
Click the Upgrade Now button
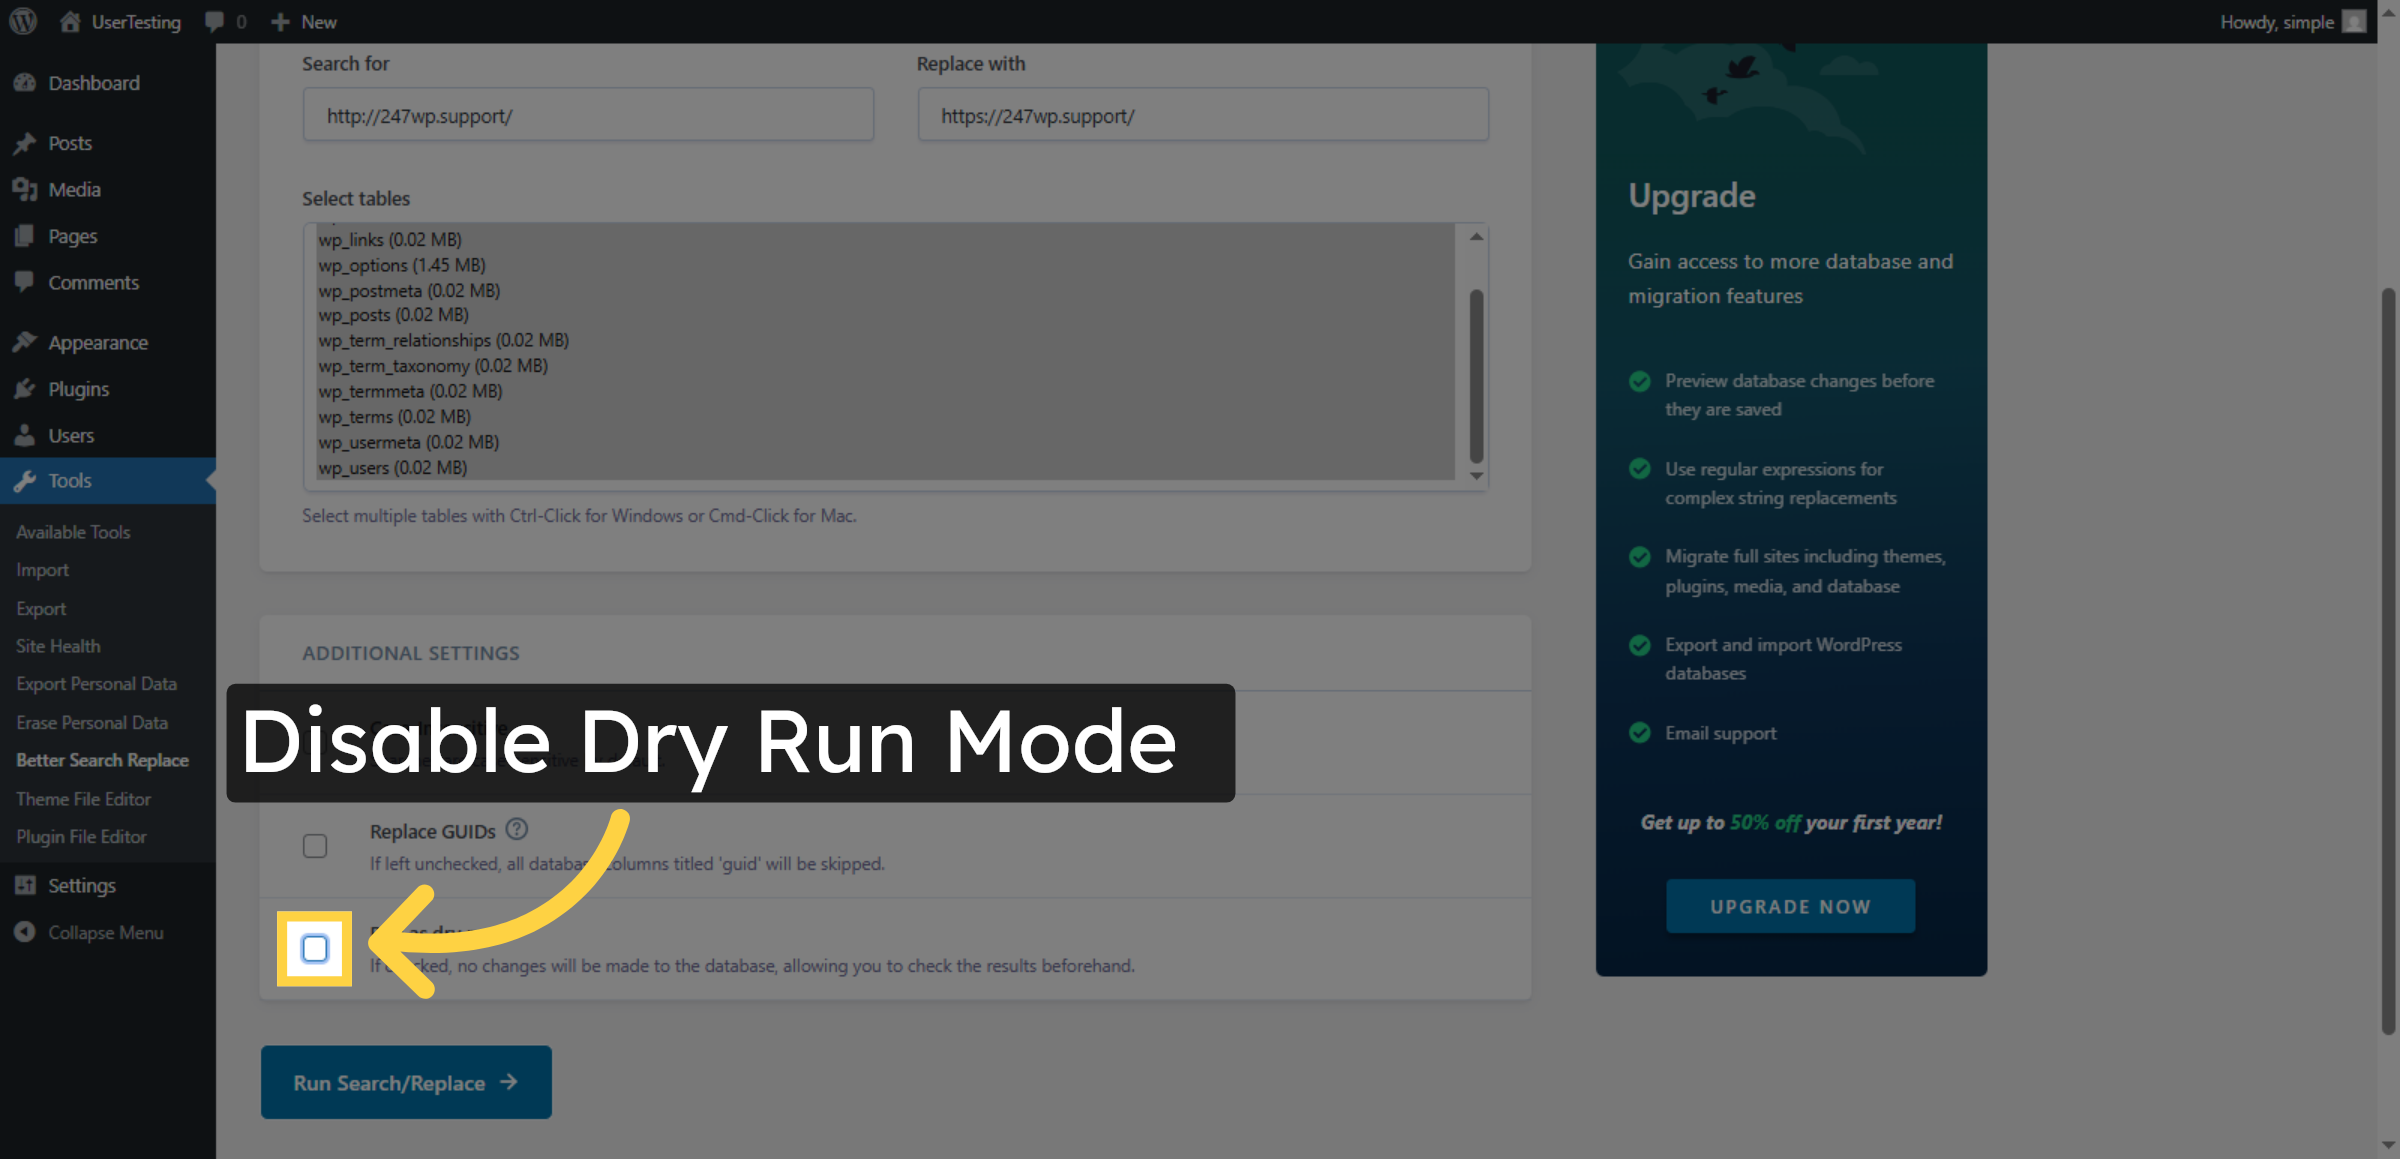click(1790, 906)
